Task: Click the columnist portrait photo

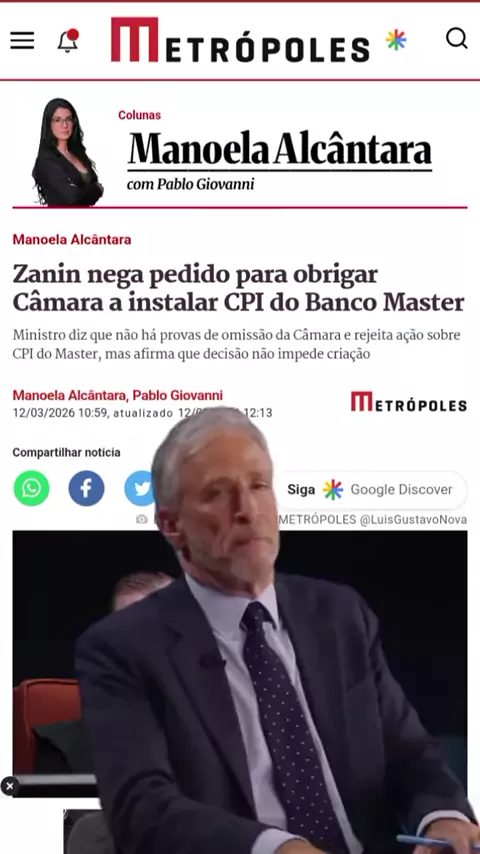Action: click(x=67, y=152)
